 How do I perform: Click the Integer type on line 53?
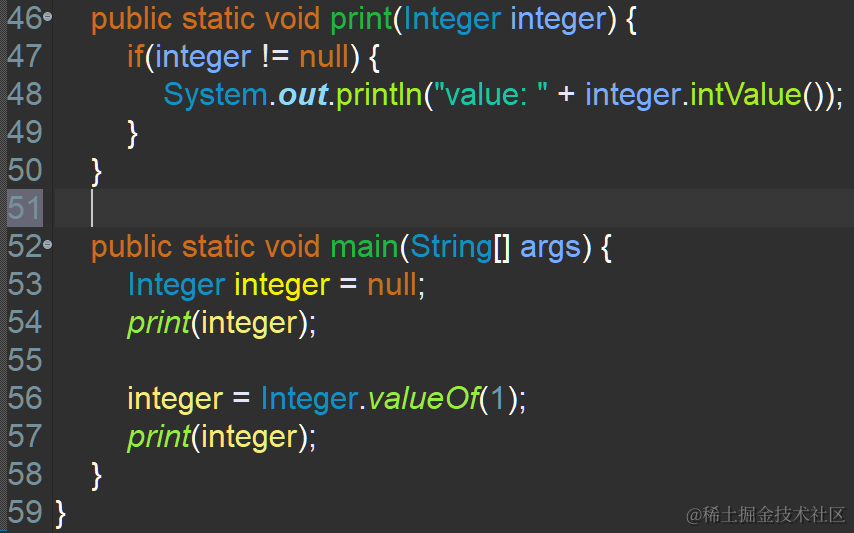click(176, 285)
